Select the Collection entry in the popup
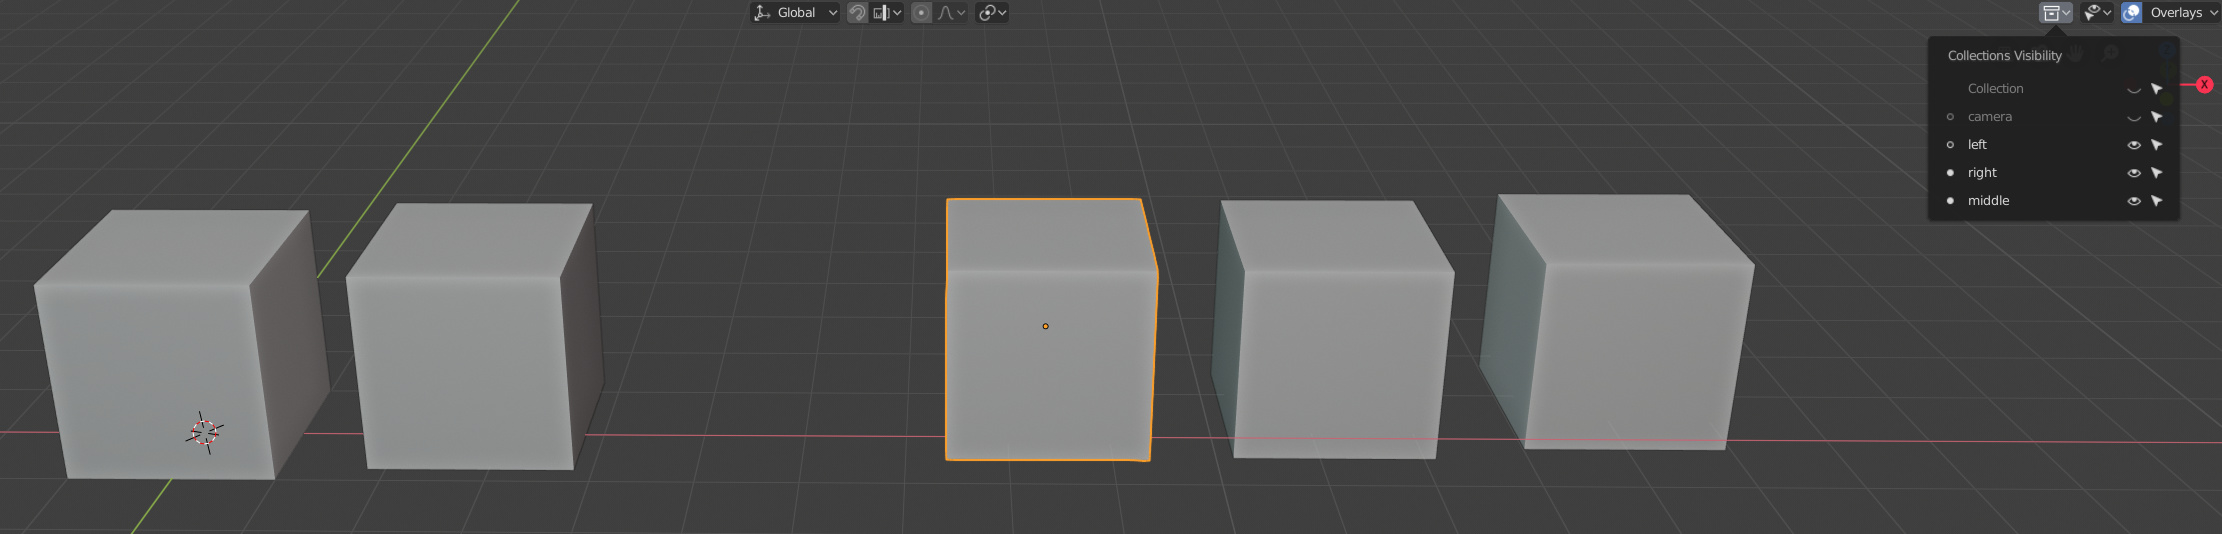The image size is (2222, 534). tap(1995, 89)
